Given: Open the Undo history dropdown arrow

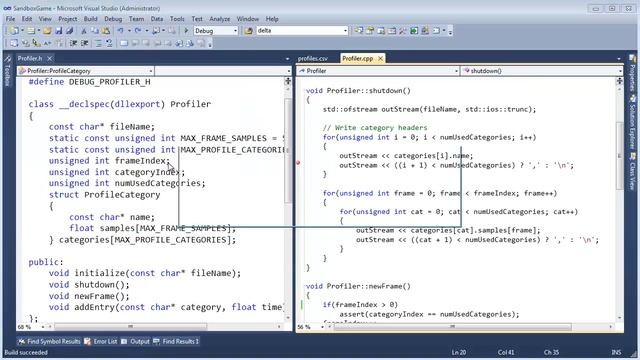Looking at the screenshot, I should point(129,31).
